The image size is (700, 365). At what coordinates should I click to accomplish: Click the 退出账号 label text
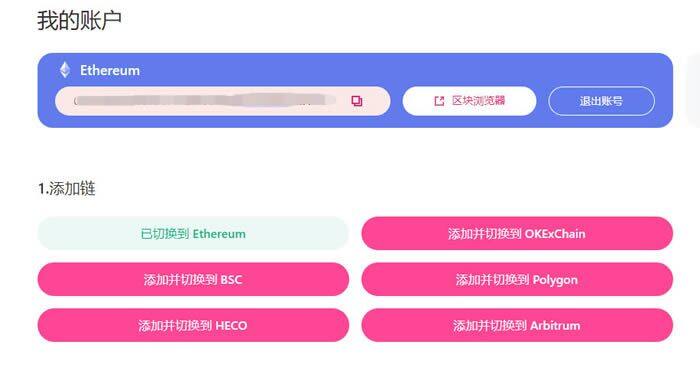(601, 101)
